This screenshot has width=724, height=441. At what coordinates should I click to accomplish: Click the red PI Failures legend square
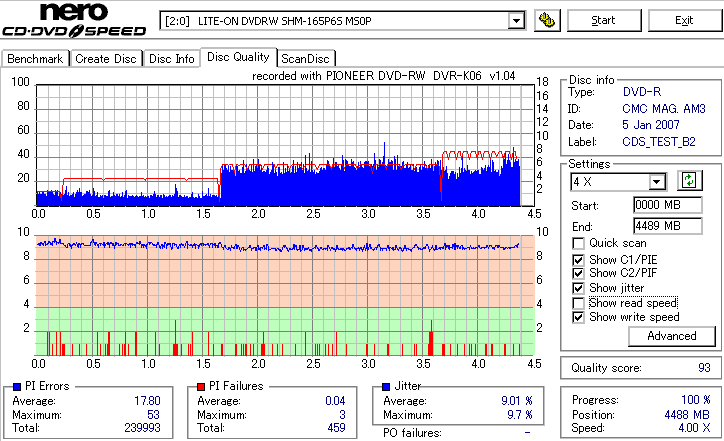point(201,387)
